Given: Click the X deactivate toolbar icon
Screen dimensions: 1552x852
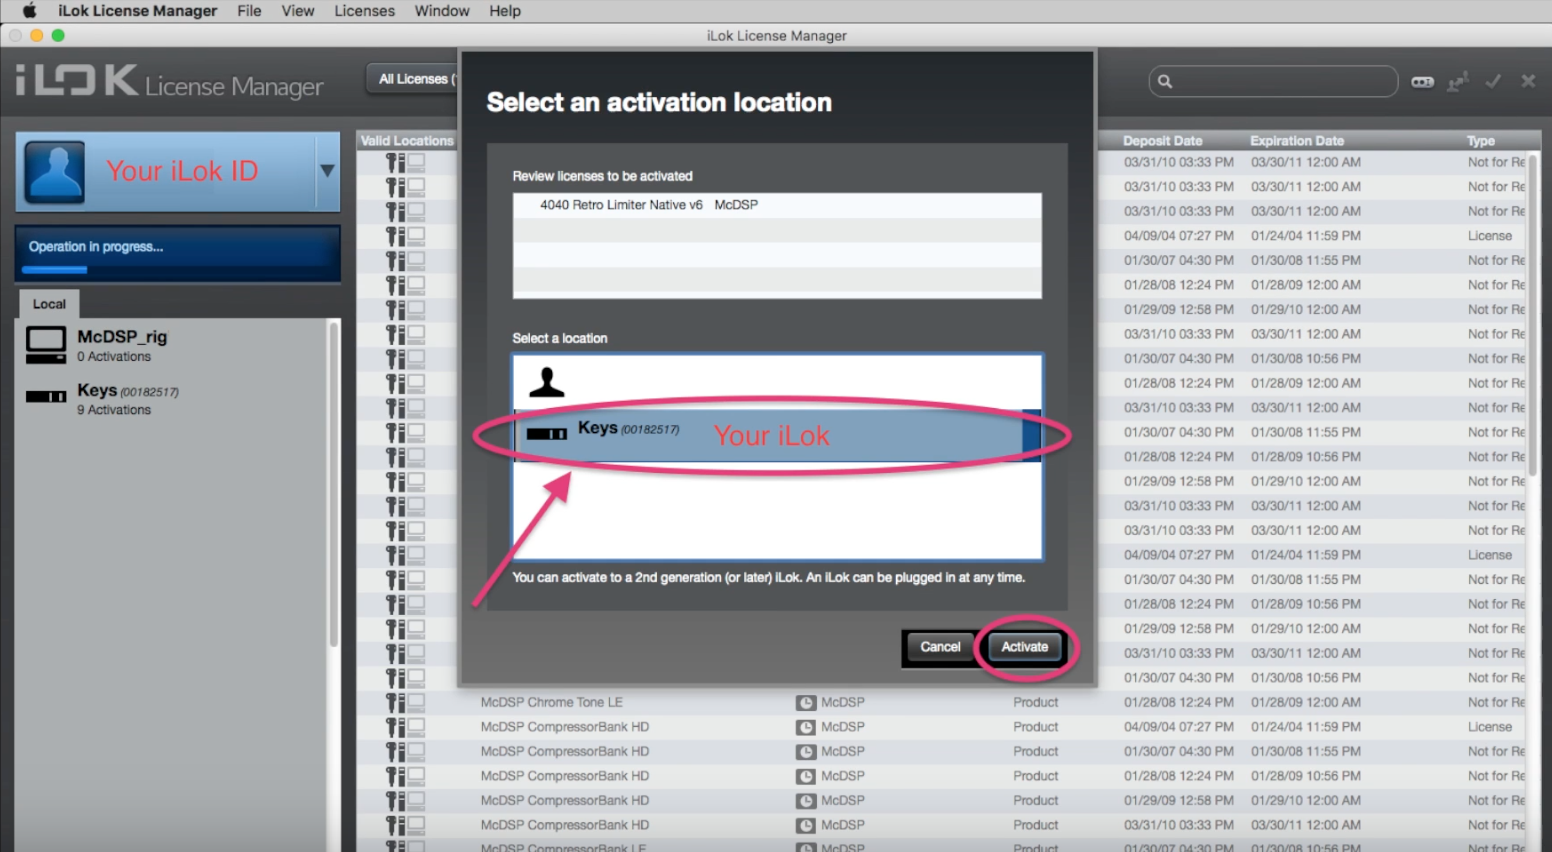Looking at the screenshot, I should point(1528,81).
